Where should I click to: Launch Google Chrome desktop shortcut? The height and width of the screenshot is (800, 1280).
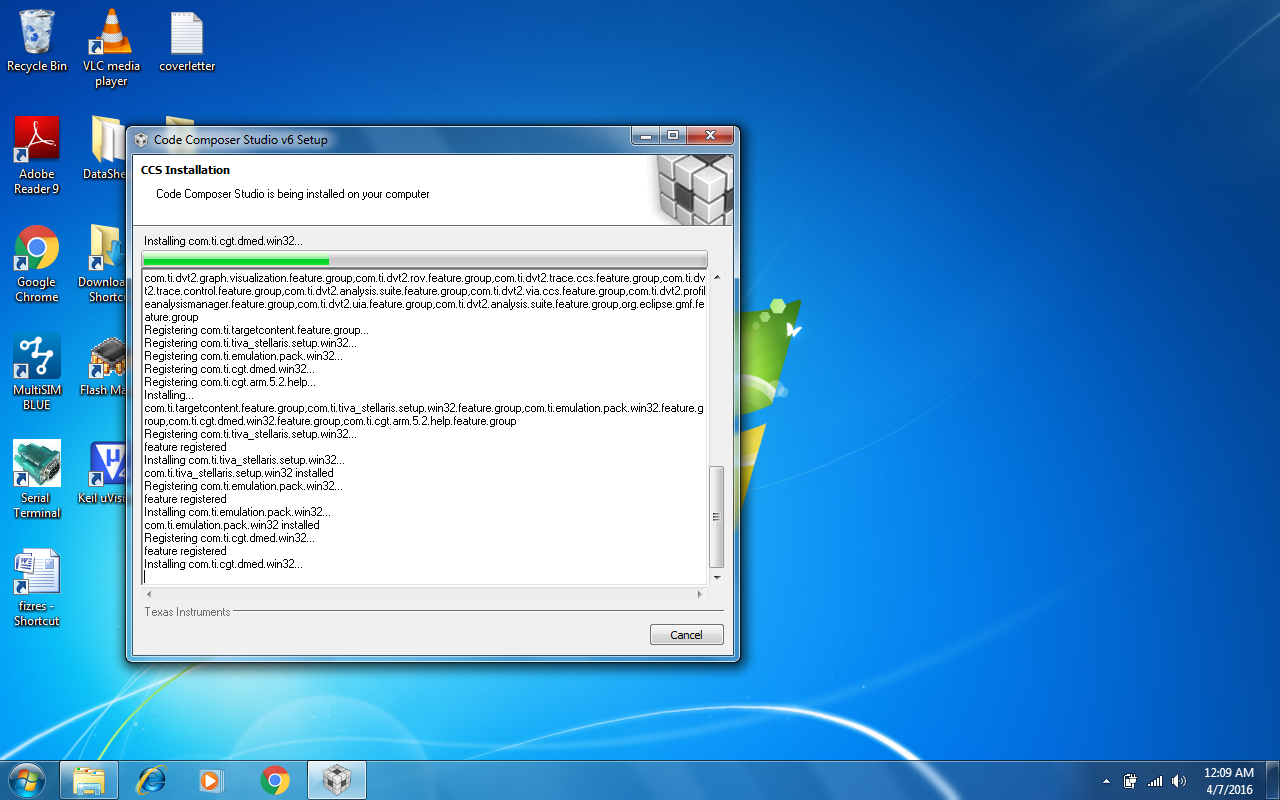click(x=37, y=264)
